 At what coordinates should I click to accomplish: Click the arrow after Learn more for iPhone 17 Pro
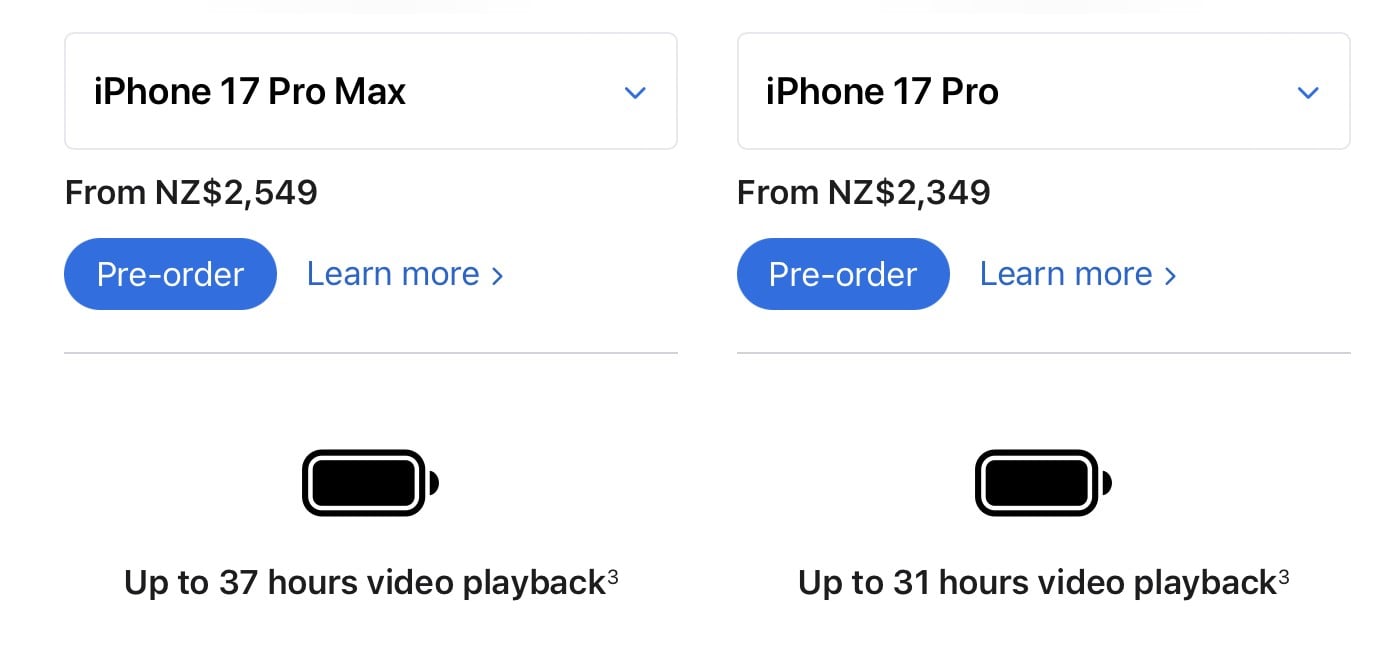pos(1170,275)
